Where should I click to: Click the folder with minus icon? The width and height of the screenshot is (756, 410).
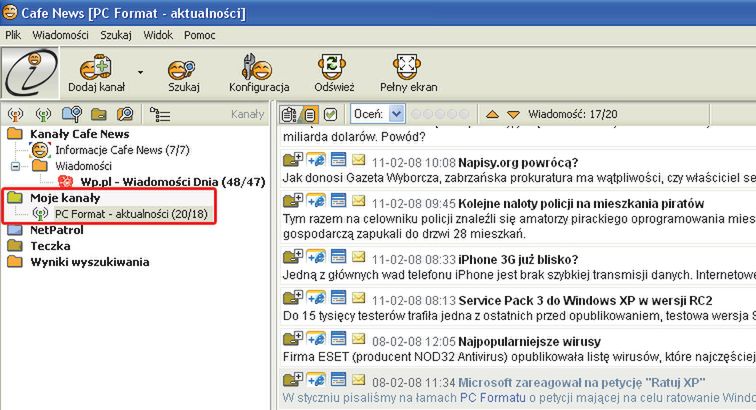pos(99,114)
